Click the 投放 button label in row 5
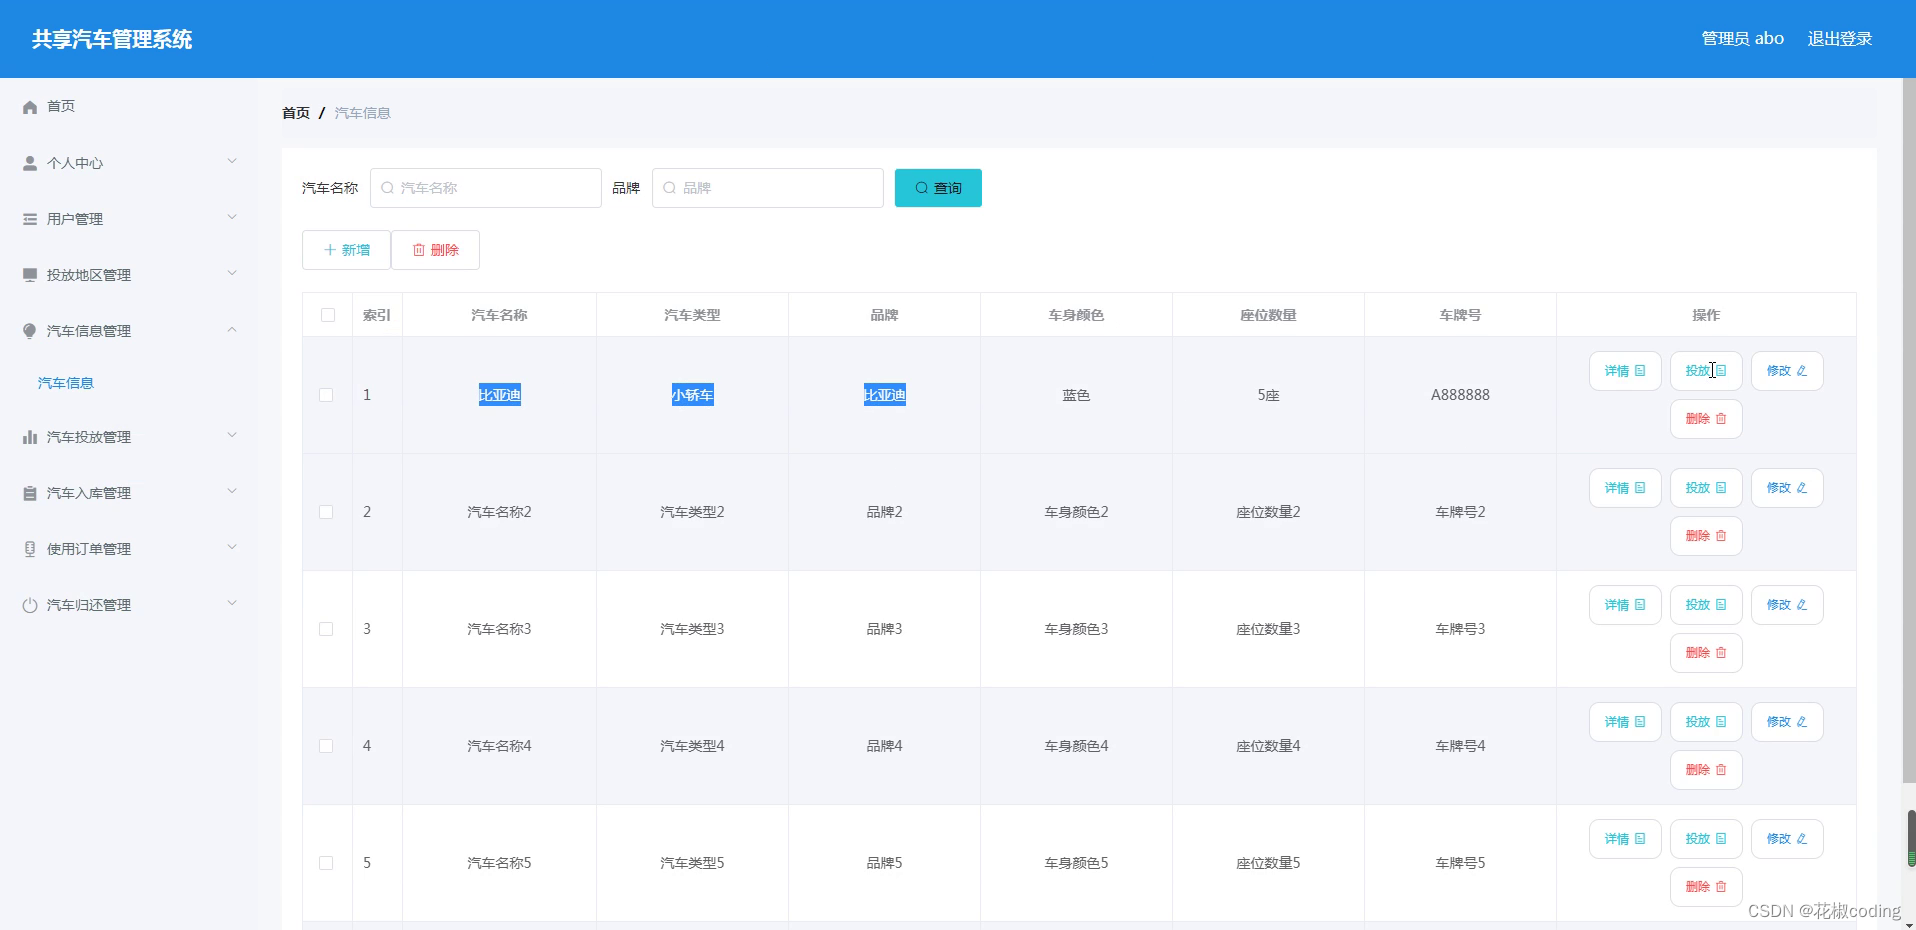Image resolution: width=1916 pixels, height=930 pixels. click(x=1697, y=839)
